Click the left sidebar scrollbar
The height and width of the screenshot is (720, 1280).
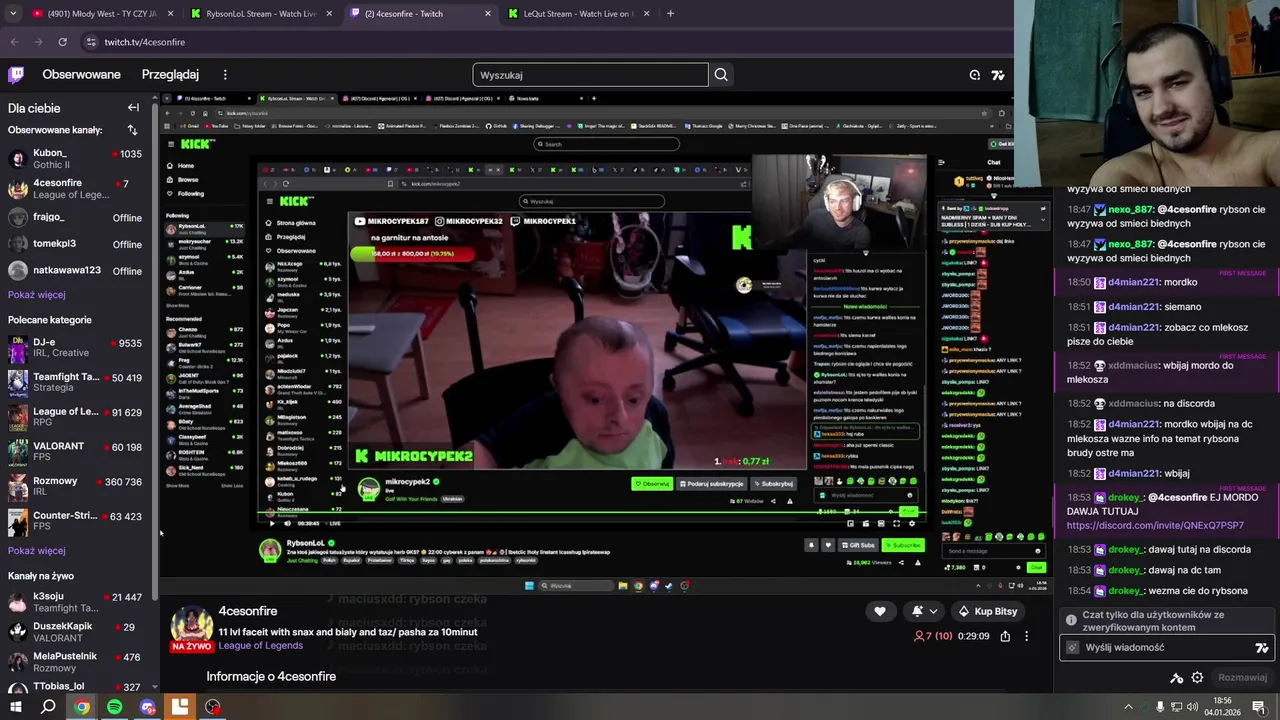(155, 350)
